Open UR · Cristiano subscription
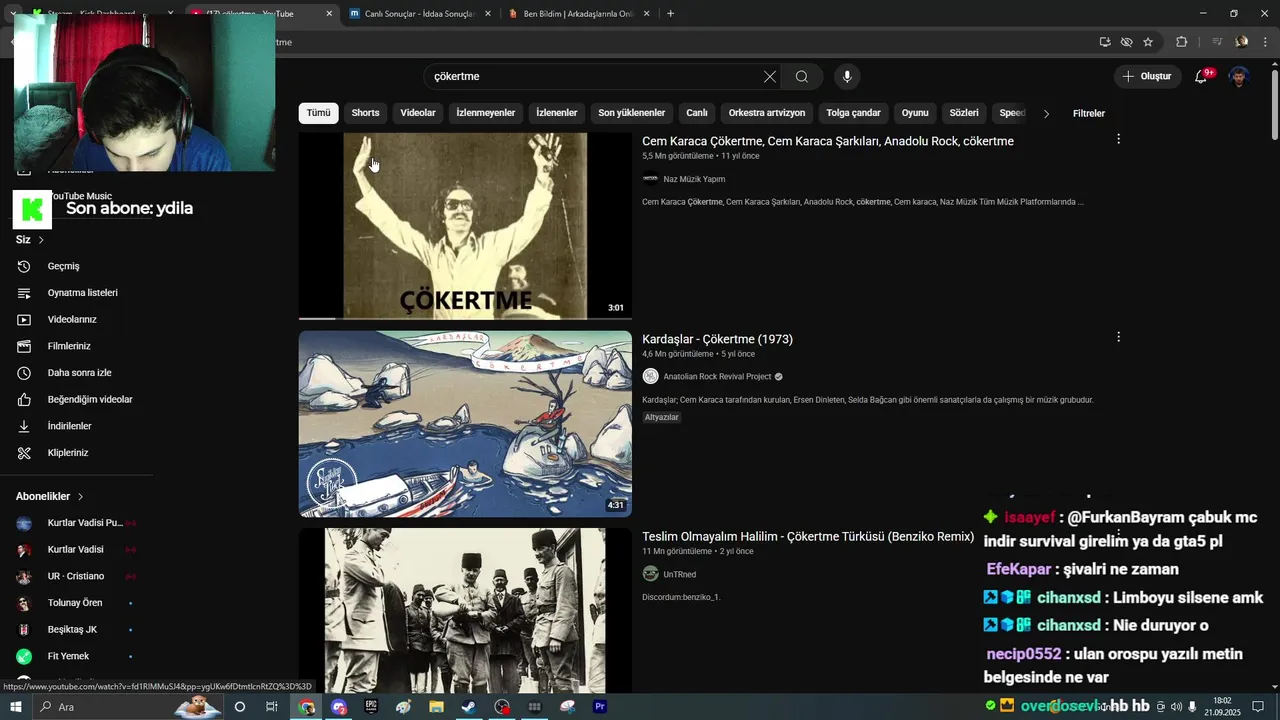Viewport: 1280px width, 720px height. pos(76,576)
